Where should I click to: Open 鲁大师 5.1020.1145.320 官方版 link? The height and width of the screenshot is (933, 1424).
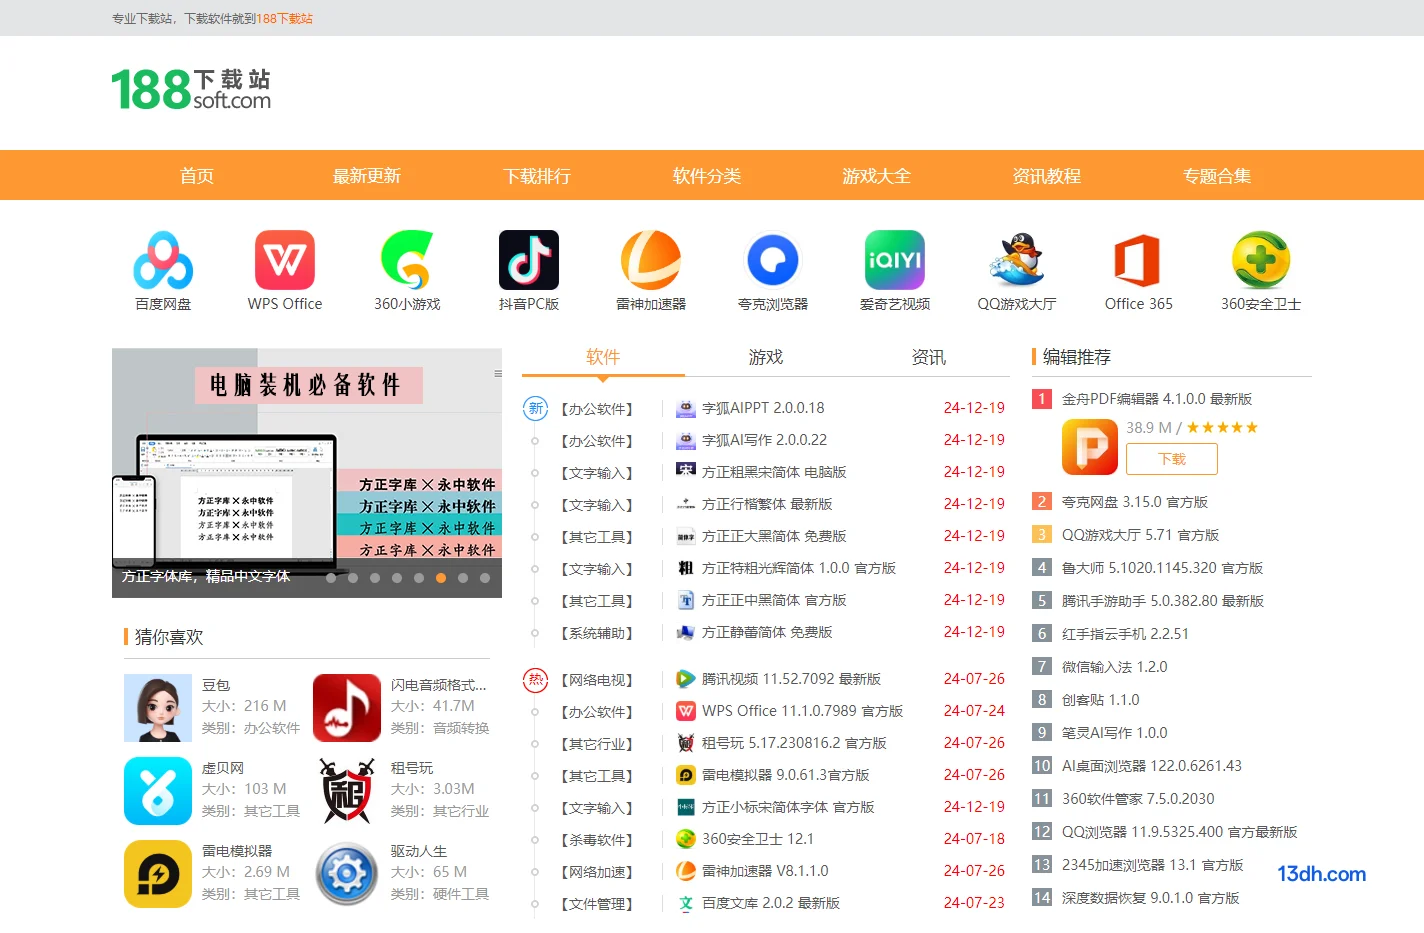1162,568
